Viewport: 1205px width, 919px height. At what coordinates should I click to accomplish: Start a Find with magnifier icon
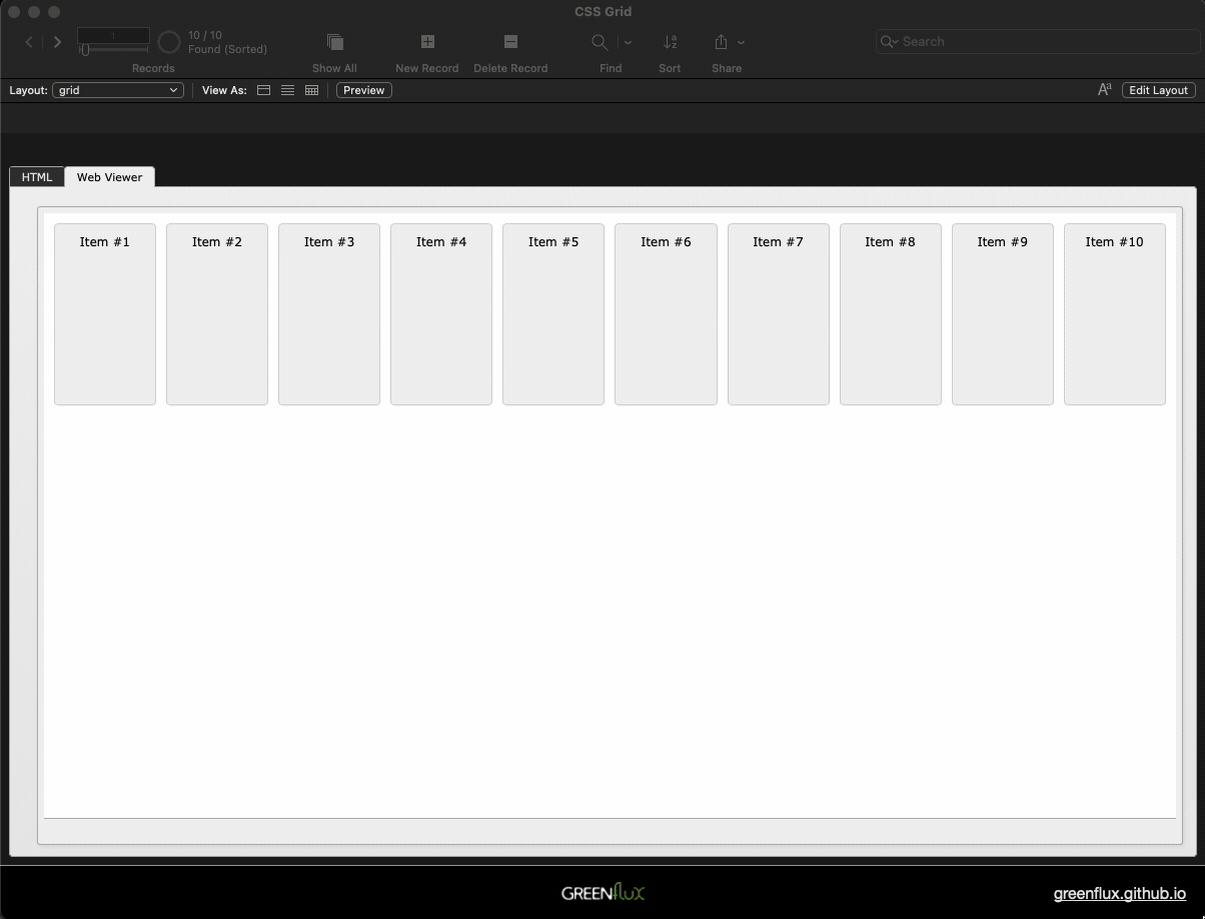coord(600,42)
